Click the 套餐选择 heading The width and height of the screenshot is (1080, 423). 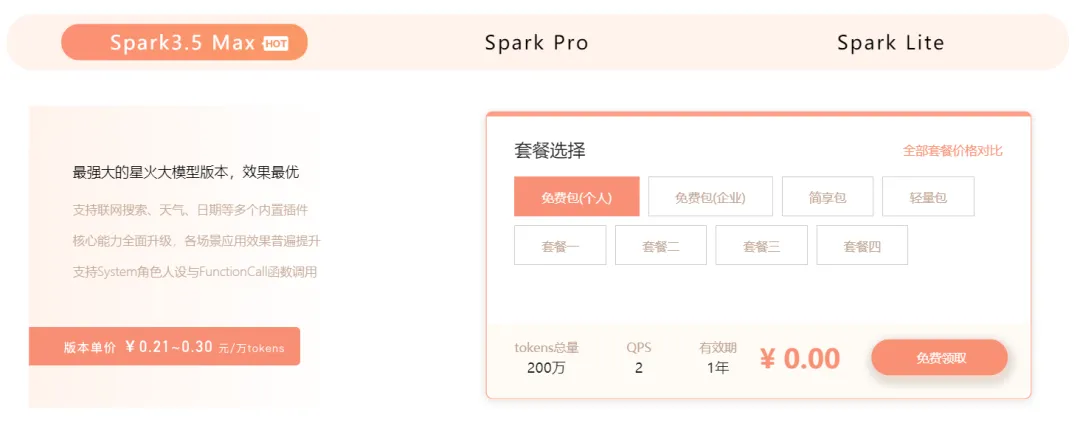tap(549, 151)
